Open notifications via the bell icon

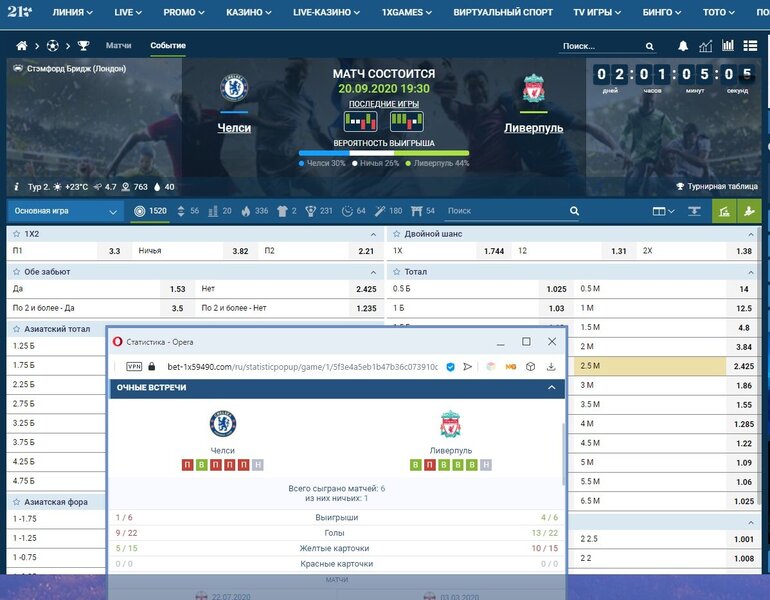(683, 46)
